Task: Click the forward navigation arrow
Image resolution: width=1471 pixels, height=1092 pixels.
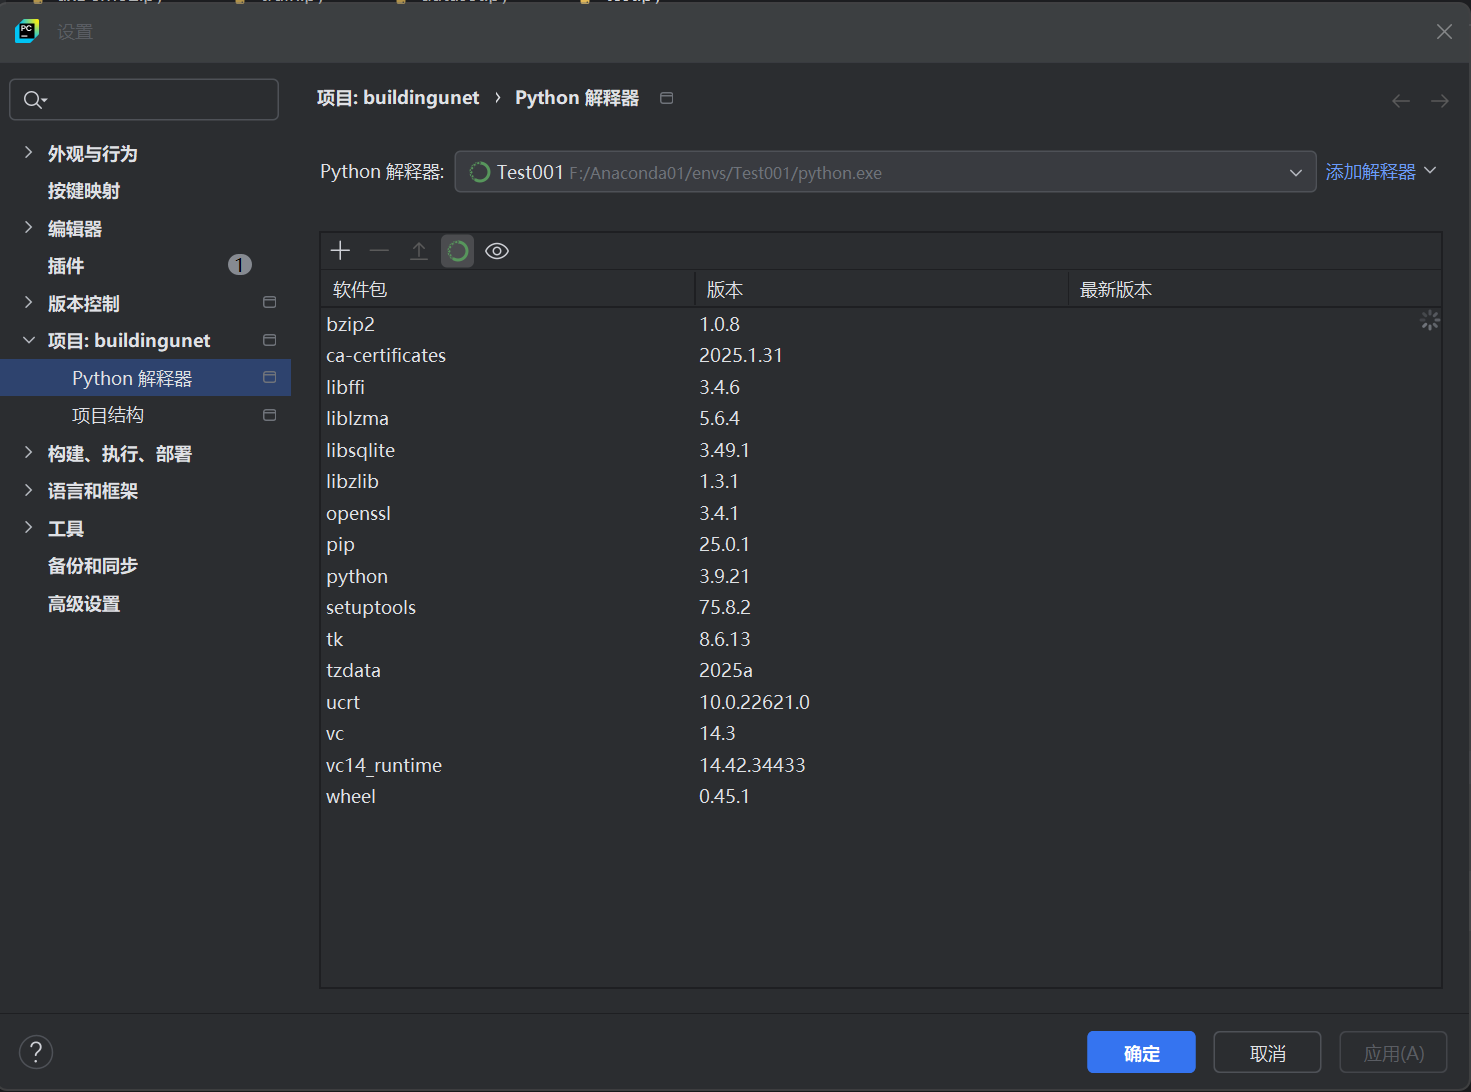Action: click(1439, 100)
